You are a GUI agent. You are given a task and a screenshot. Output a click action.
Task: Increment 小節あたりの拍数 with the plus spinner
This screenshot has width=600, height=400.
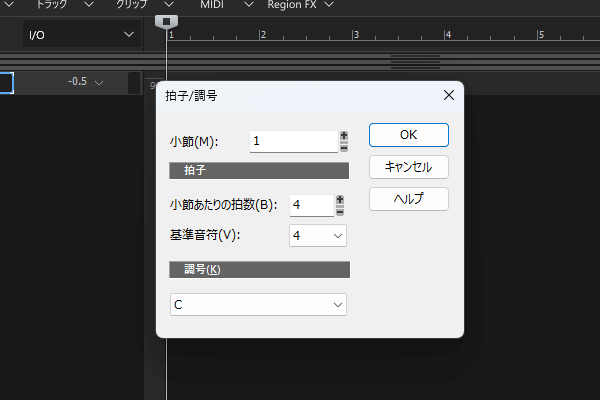(x=340, y=199)
